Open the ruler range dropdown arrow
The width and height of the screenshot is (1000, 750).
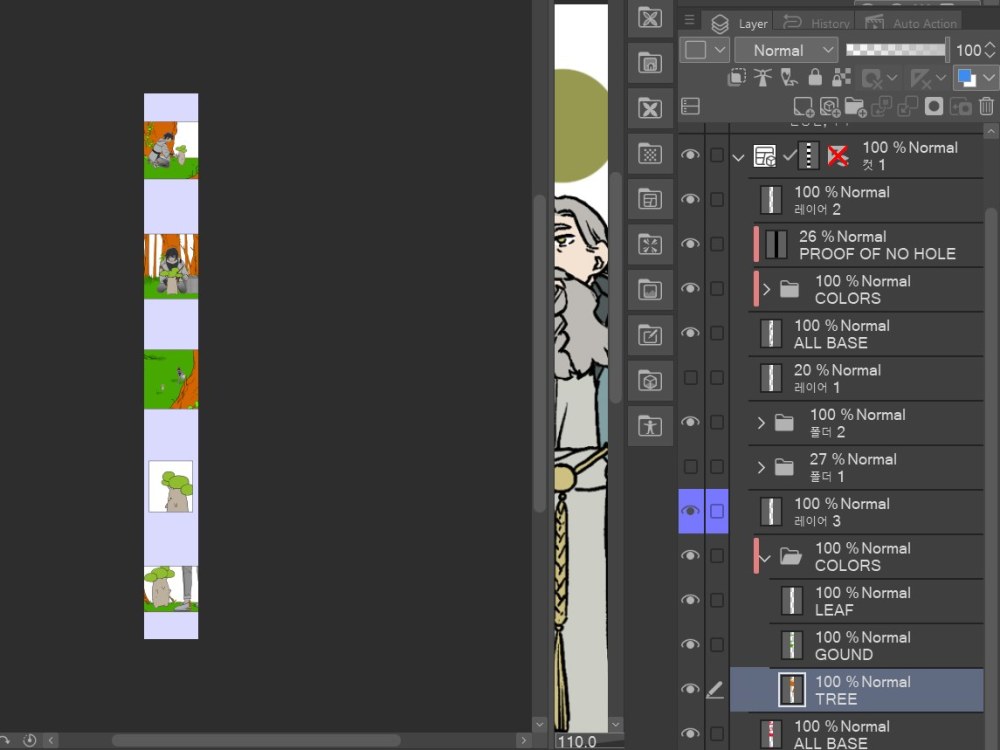pos(941,78)
